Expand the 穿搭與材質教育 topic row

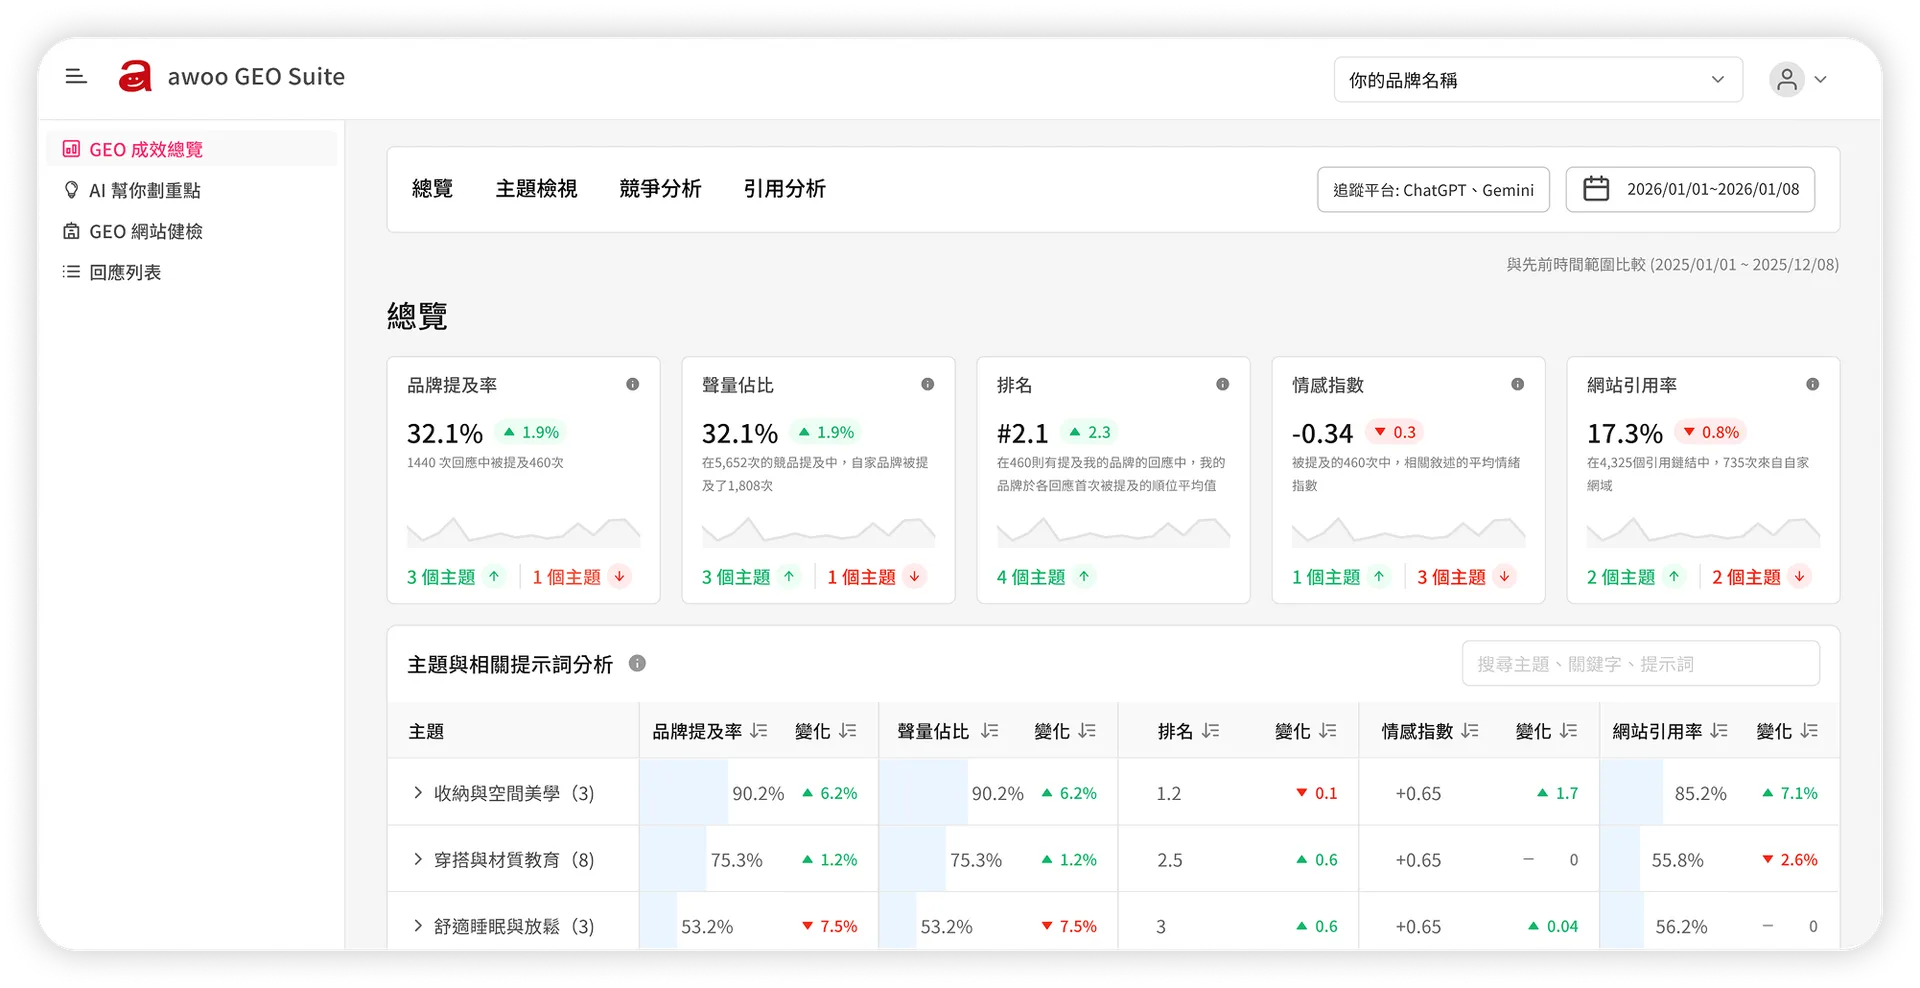click(x=417, y=859)
